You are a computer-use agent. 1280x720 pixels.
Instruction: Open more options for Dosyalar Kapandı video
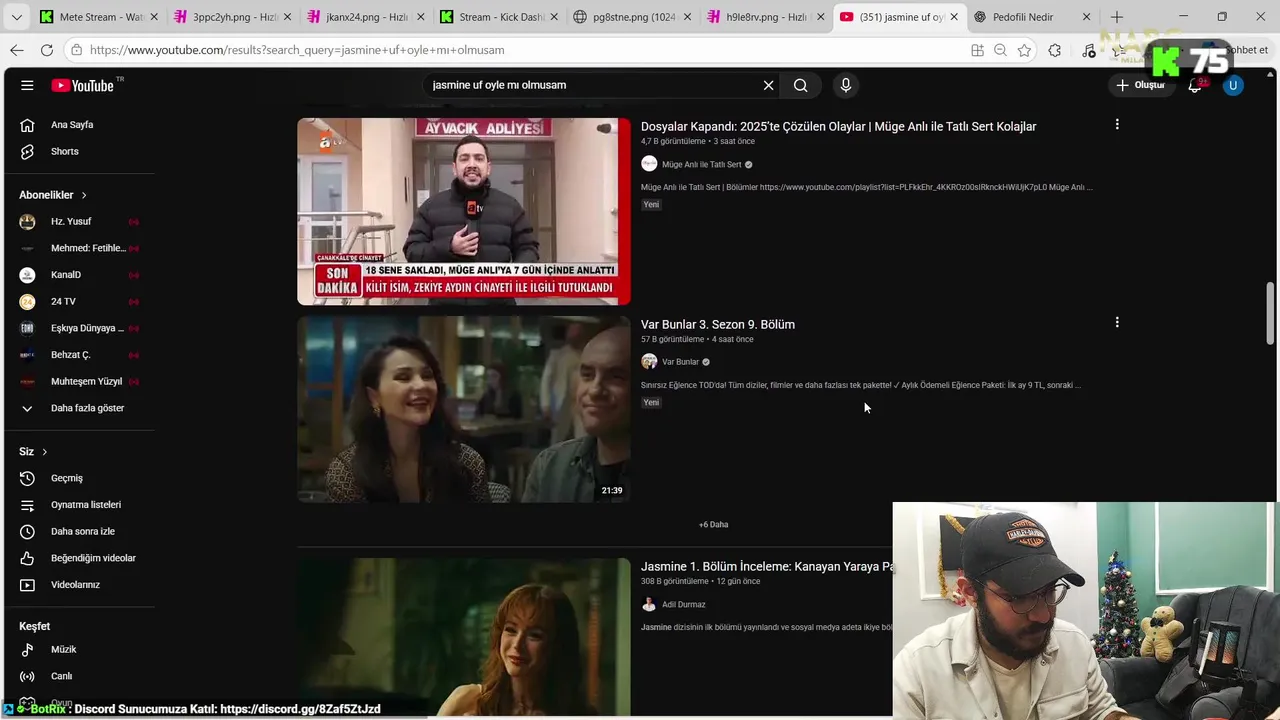click(x=1117, y=125)
